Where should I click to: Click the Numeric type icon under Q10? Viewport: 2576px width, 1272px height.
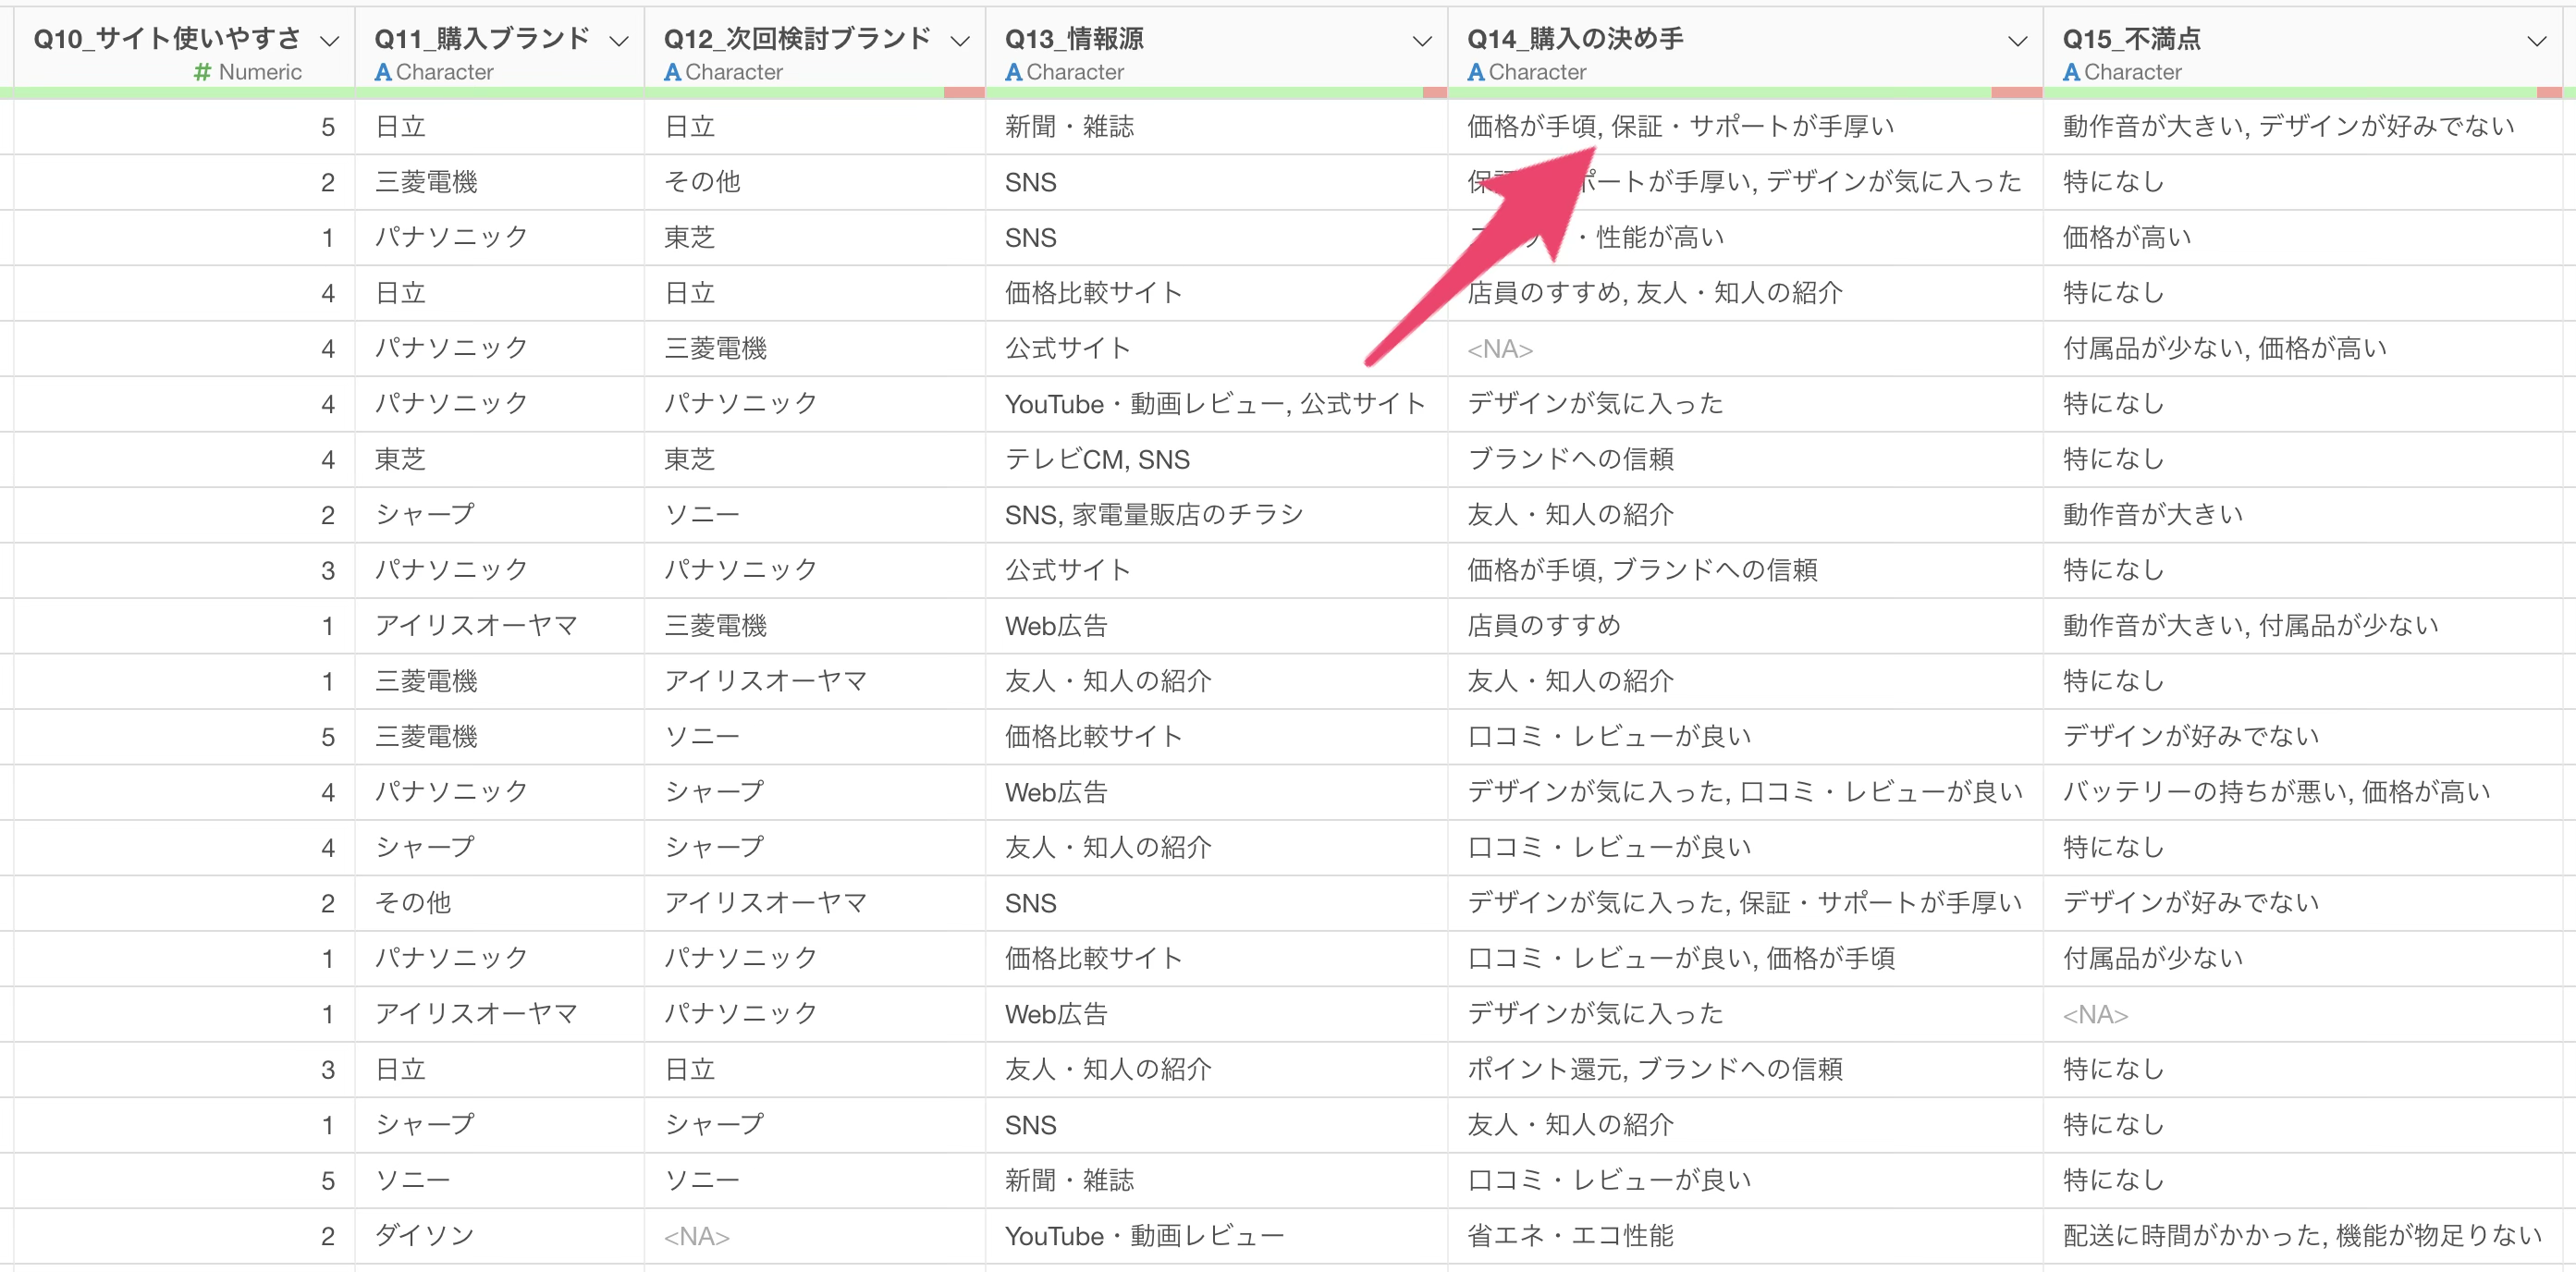click(x=202, y=72)
